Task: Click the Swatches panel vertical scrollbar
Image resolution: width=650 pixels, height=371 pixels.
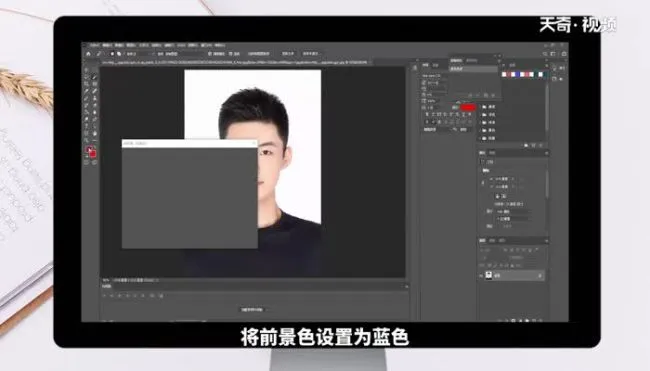Action: tap(547, 107)
